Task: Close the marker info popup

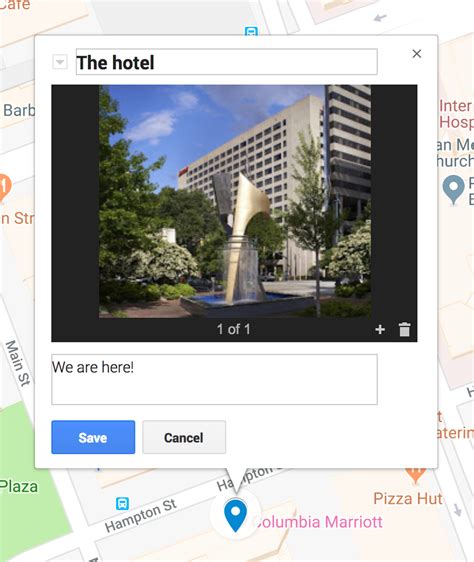Action: pos(417,54)
